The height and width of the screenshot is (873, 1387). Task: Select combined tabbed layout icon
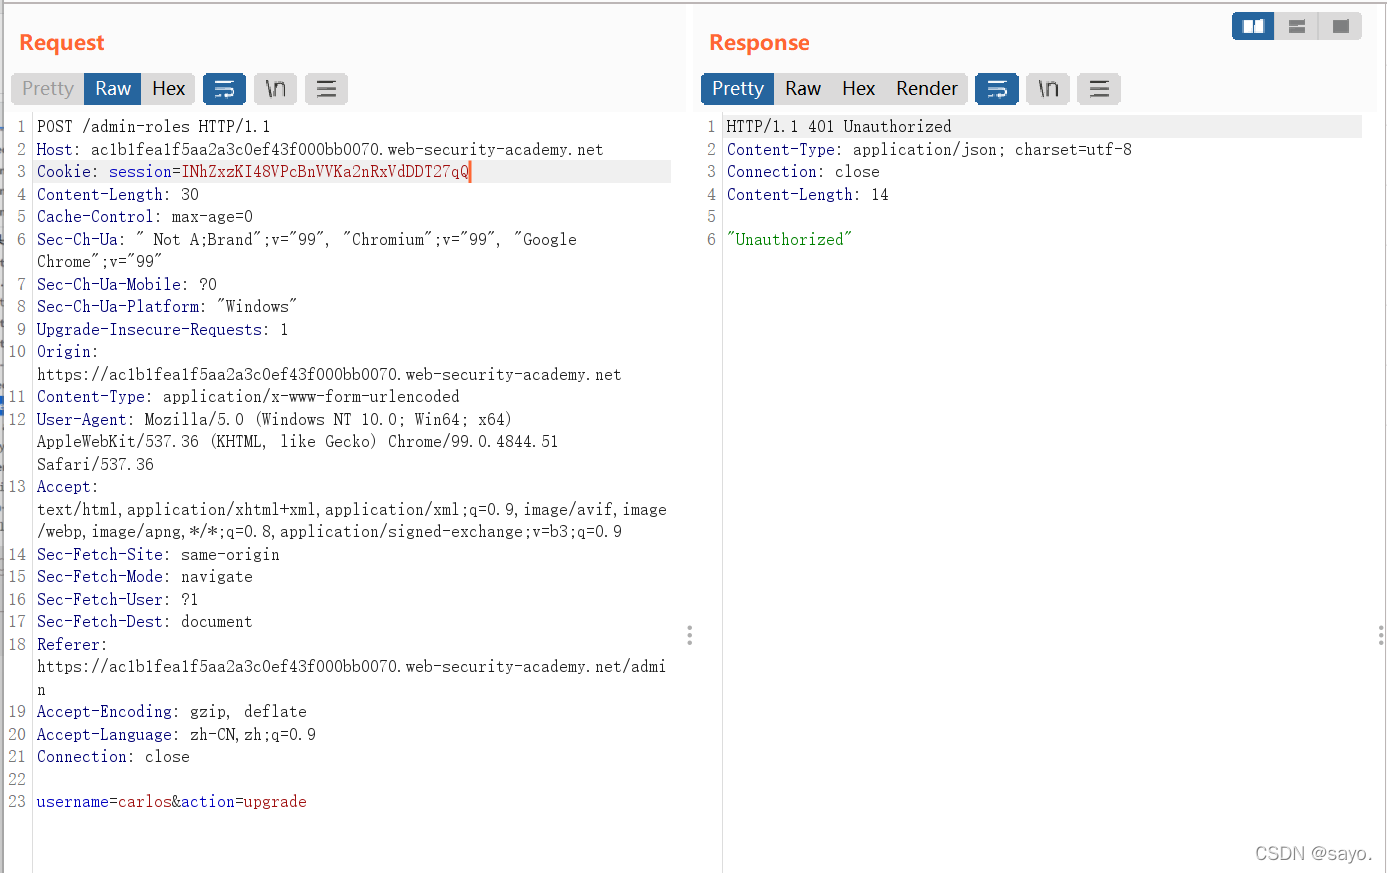(1341, 26)
